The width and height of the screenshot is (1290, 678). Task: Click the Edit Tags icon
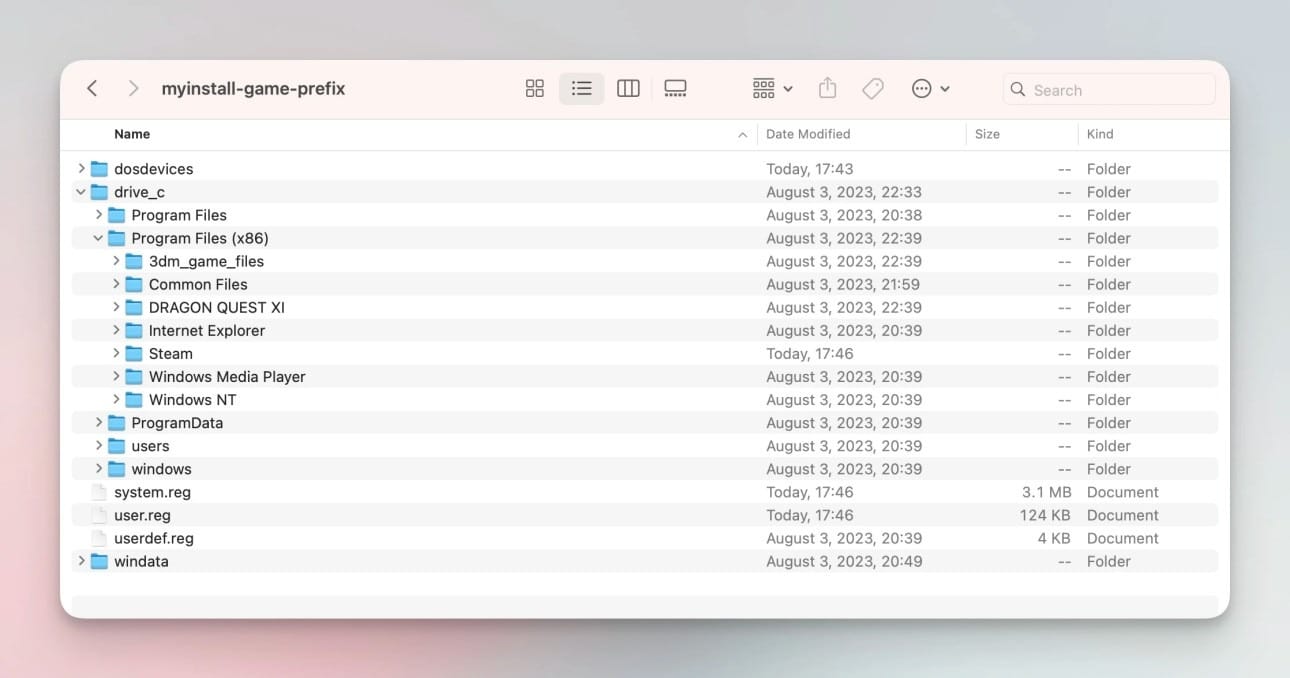pyautogui.click(x=873, y=89)
